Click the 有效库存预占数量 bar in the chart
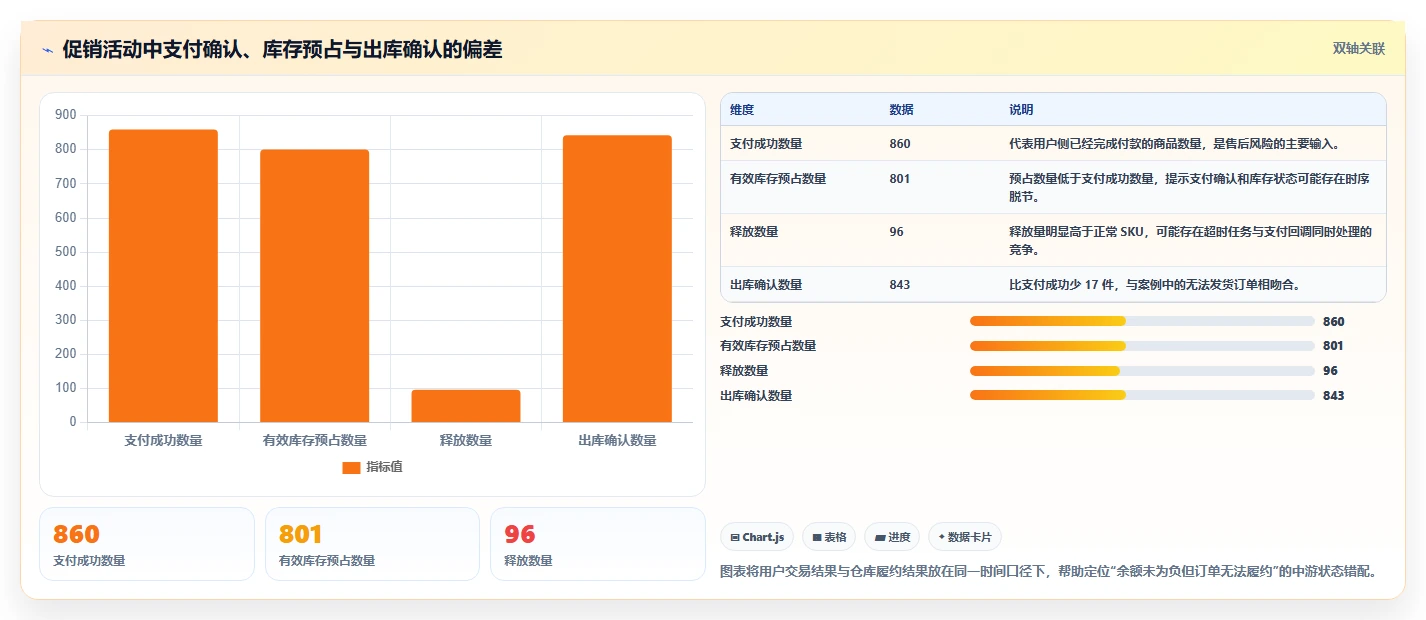The height and width of the screenshot is (620, 1426). tap(314, 286)
